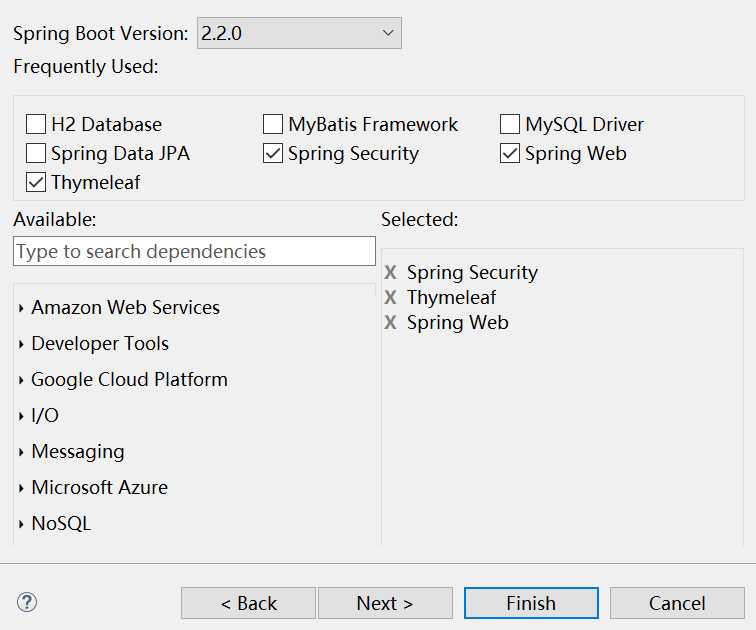The height and width of the screenshot is (630, 756).
Task: Click the Back button
Action: click(x=248, y=603)
